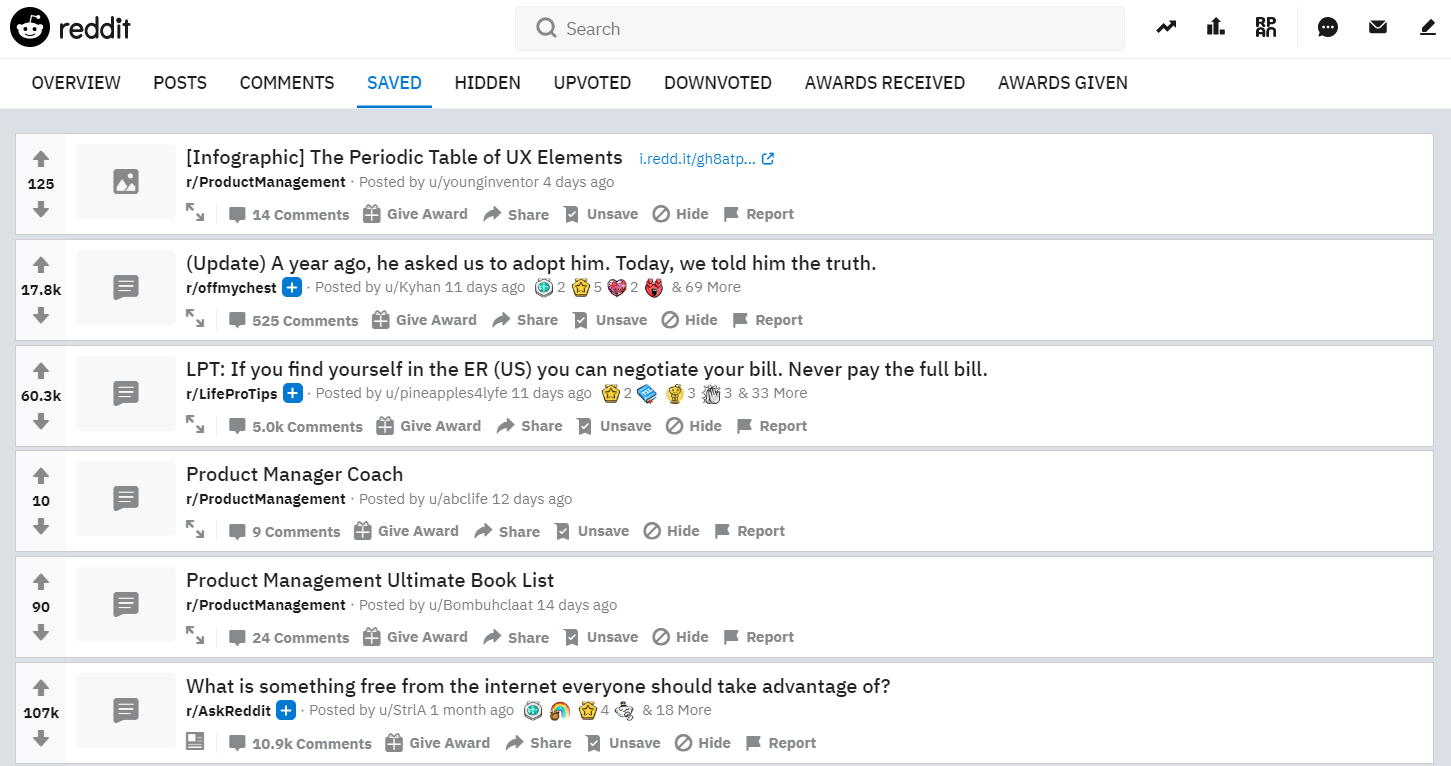Open the Popular trending arrow icon
Viewport: 1451px width, 766px height.
coord(1166,28)
